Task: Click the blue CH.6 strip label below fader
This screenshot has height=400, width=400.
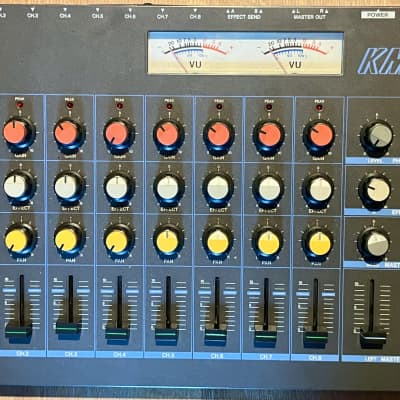Action: click(x=217, y=356)
